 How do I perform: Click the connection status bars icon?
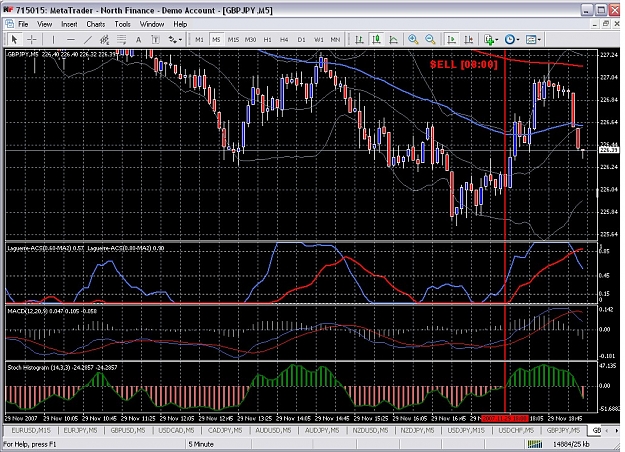coord(535,444)
